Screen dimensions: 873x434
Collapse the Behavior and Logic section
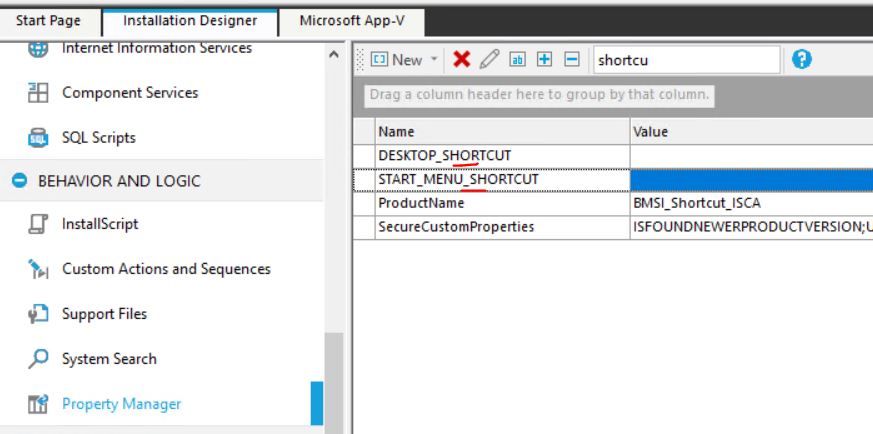(18, 181)
